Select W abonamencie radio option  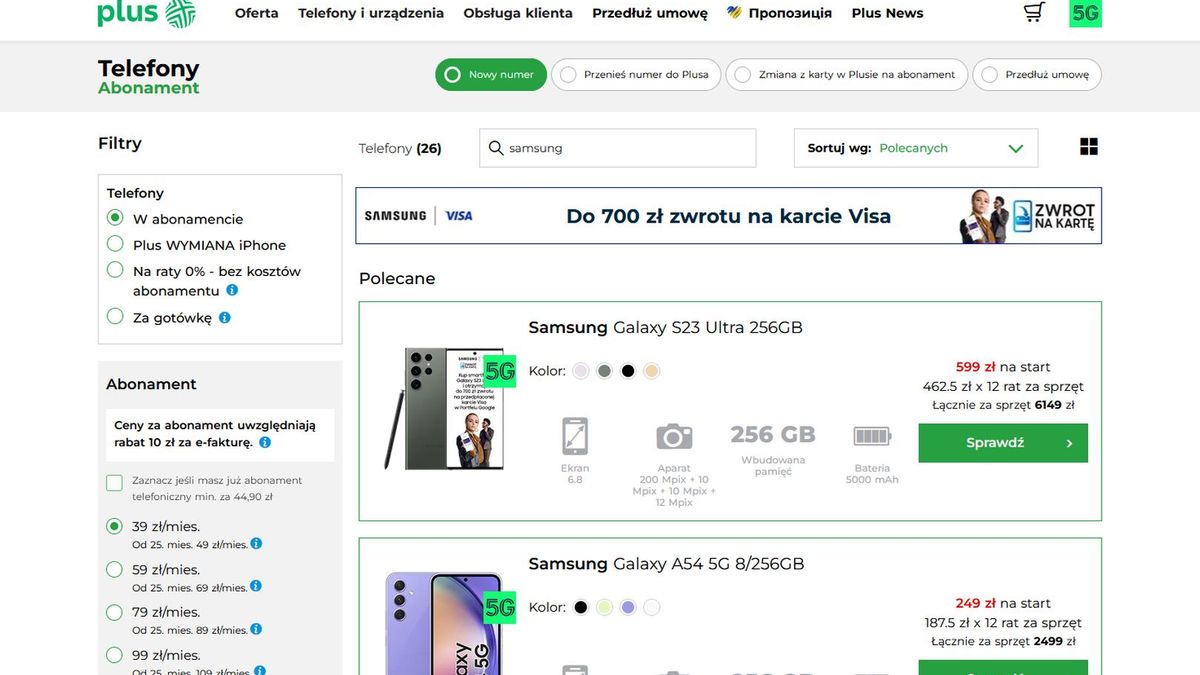(x=115, y=218)
